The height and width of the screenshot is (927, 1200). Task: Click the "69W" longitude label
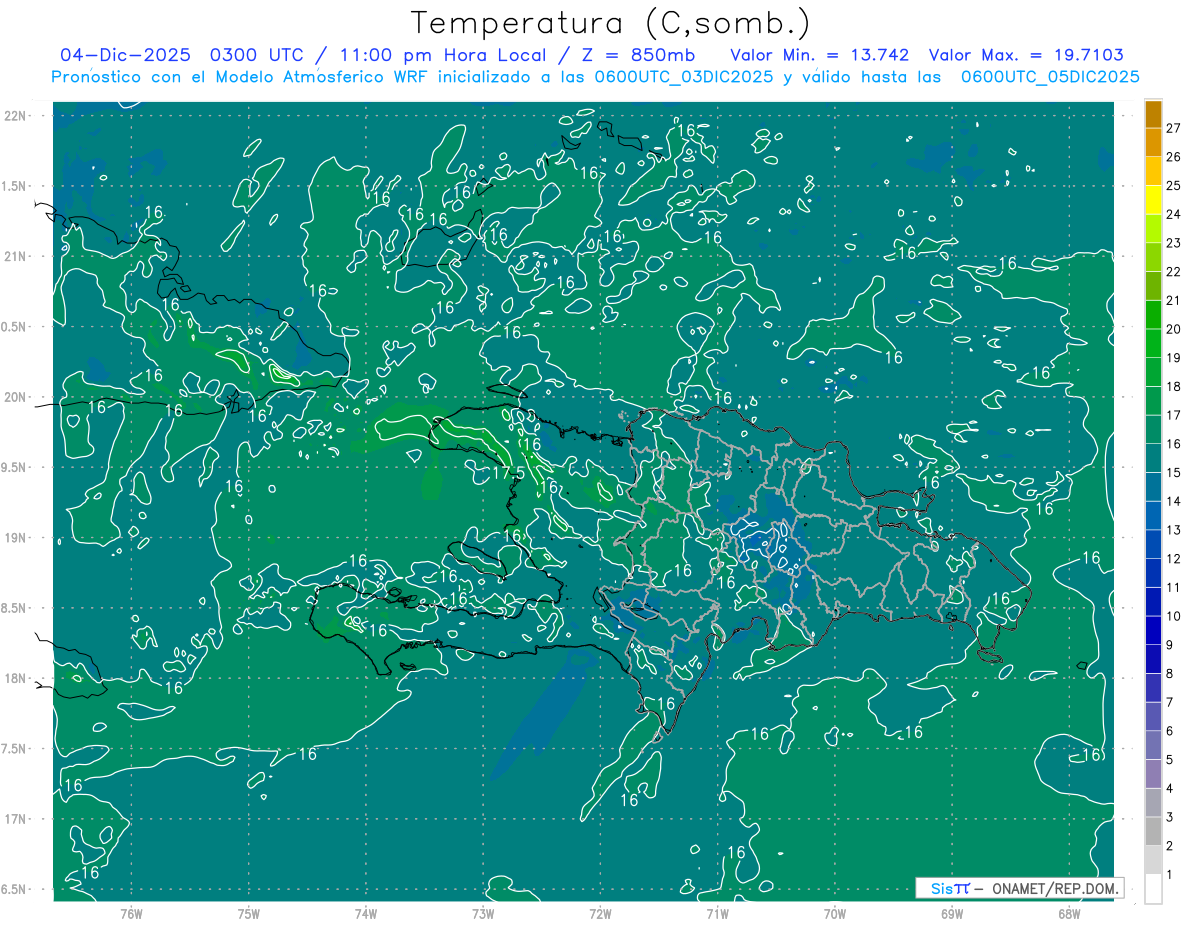click(x=952, y=913)
